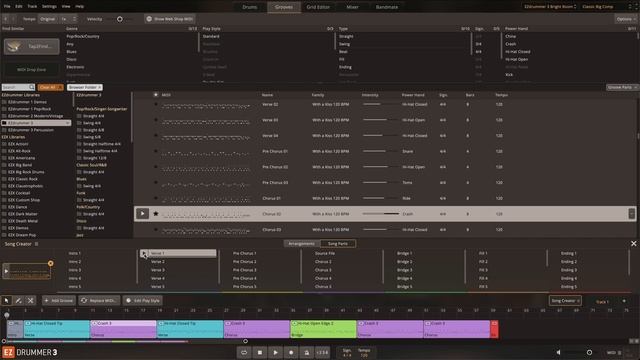Toggle EZX Action! library checkbox
Viewport: 640px width, 360px height.
(4, 144)
